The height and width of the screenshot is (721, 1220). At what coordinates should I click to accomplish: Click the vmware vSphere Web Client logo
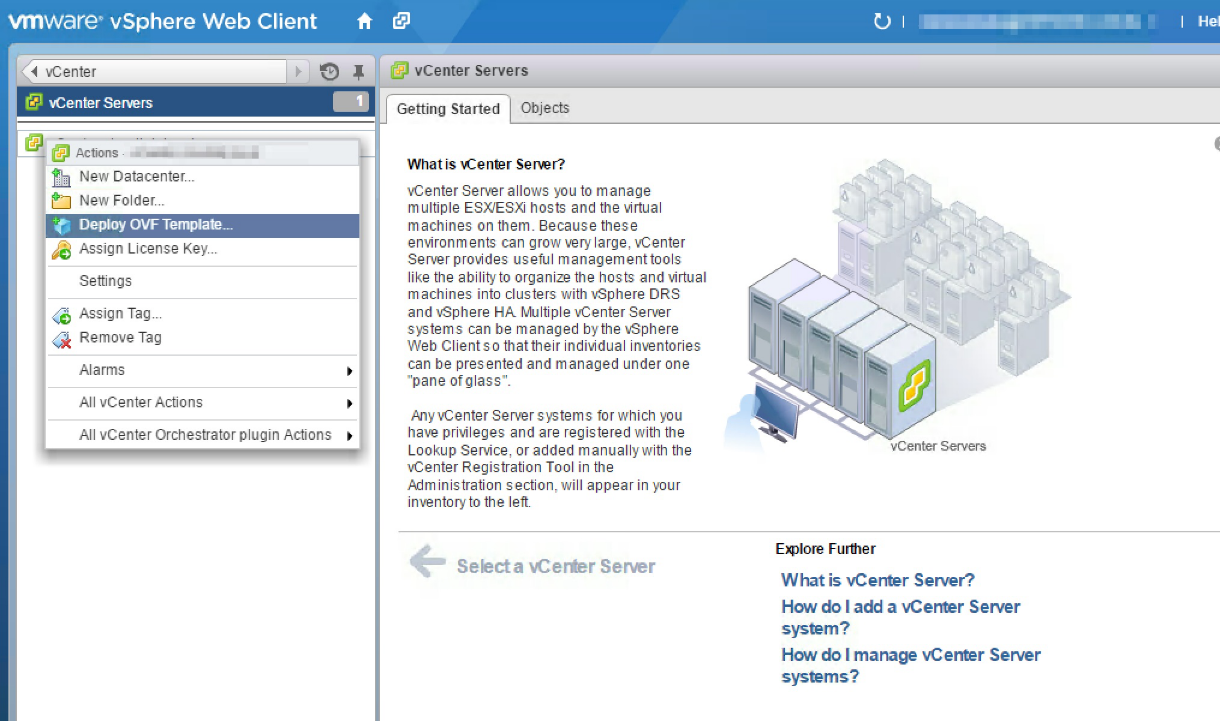pyautogui.click(x=163, y=21)
